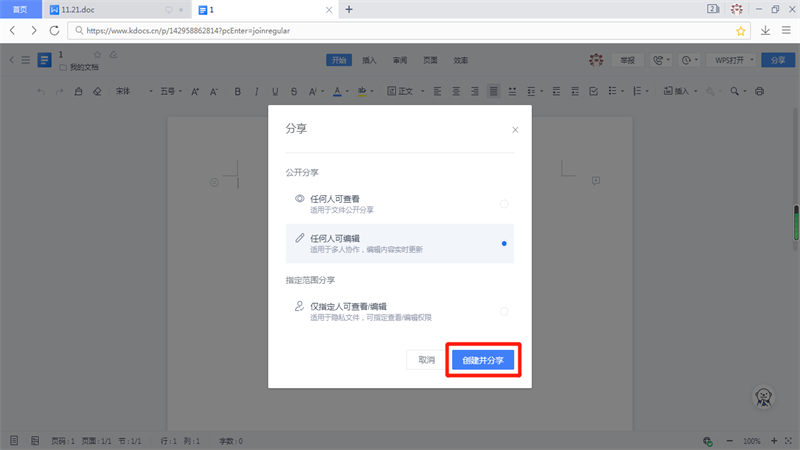Center align text
The image size is (800, 450).
pyautogui.click(x=456, y=91)
